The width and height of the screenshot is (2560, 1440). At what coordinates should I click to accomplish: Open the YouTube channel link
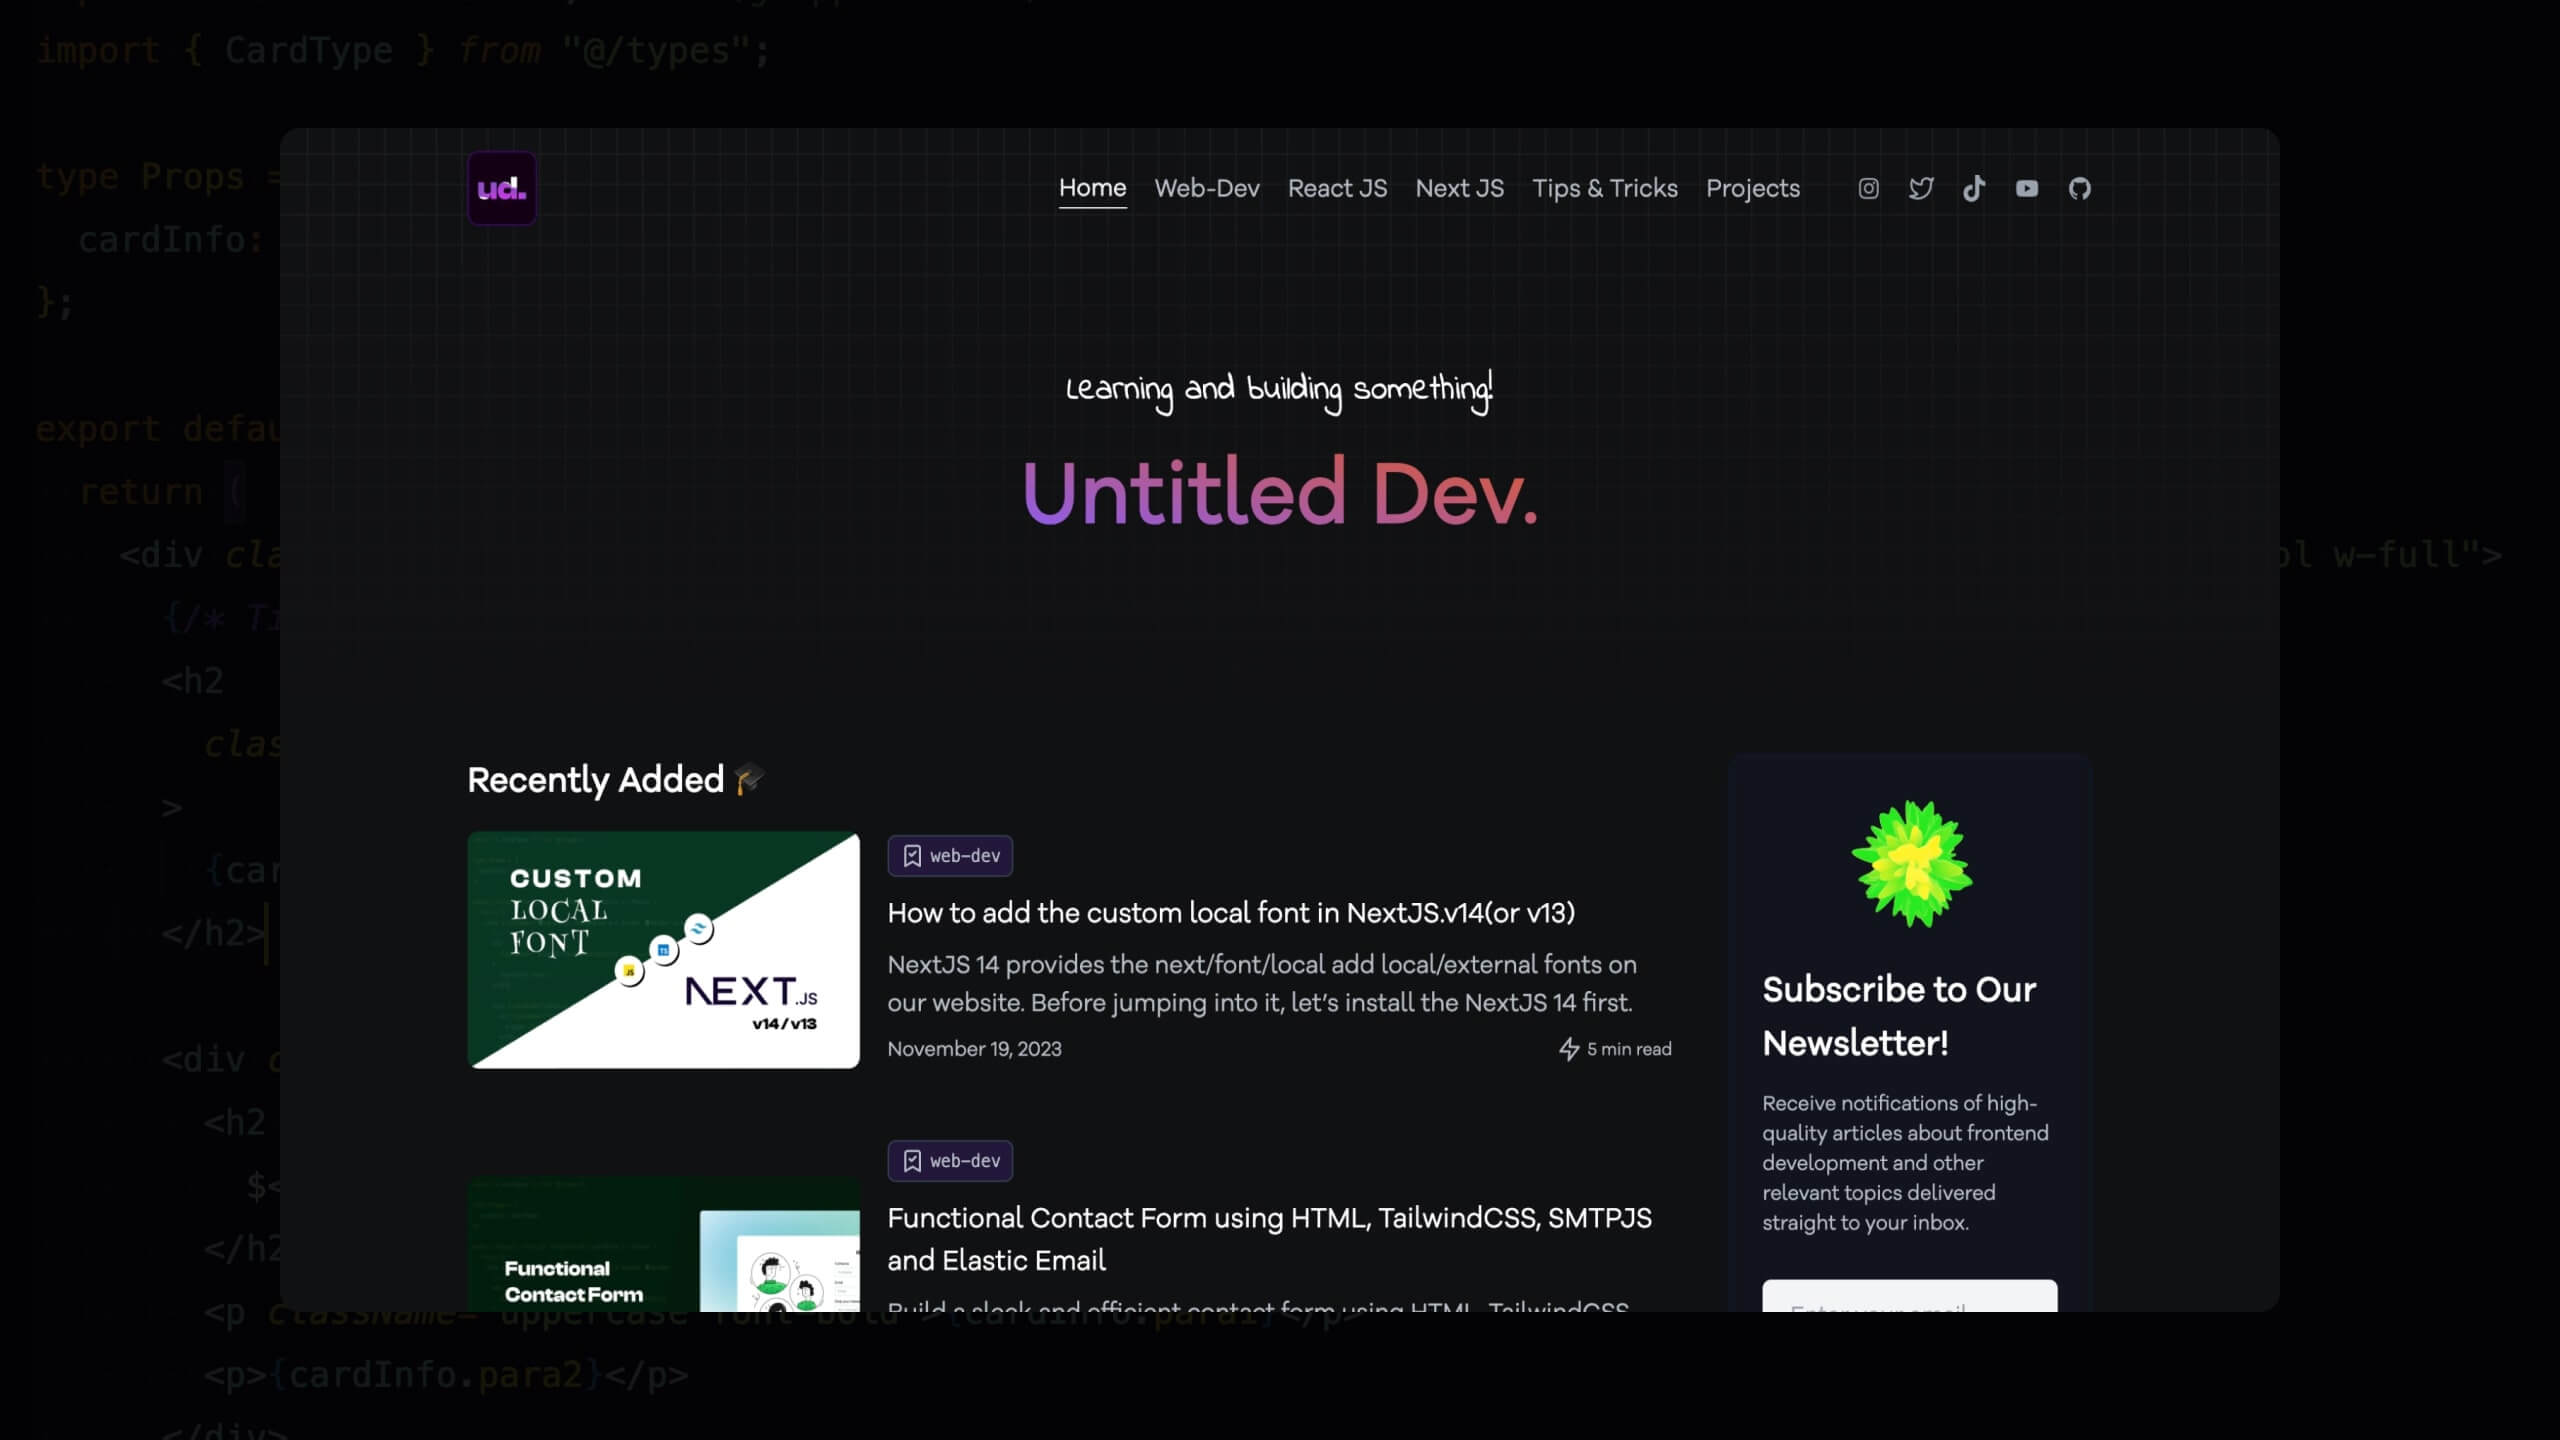[2025, 188]
